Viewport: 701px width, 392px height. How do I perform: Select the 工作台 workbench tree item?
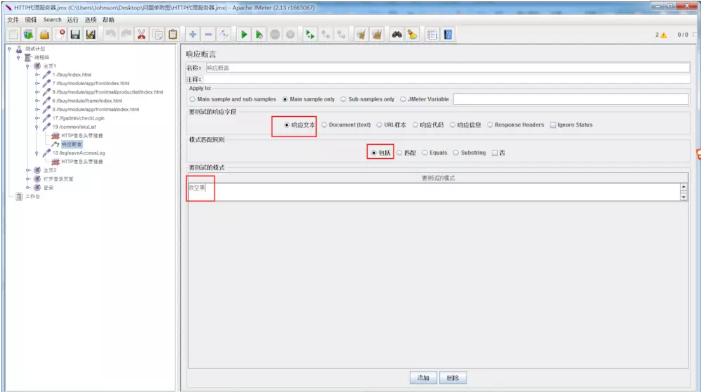pos(33,196)
